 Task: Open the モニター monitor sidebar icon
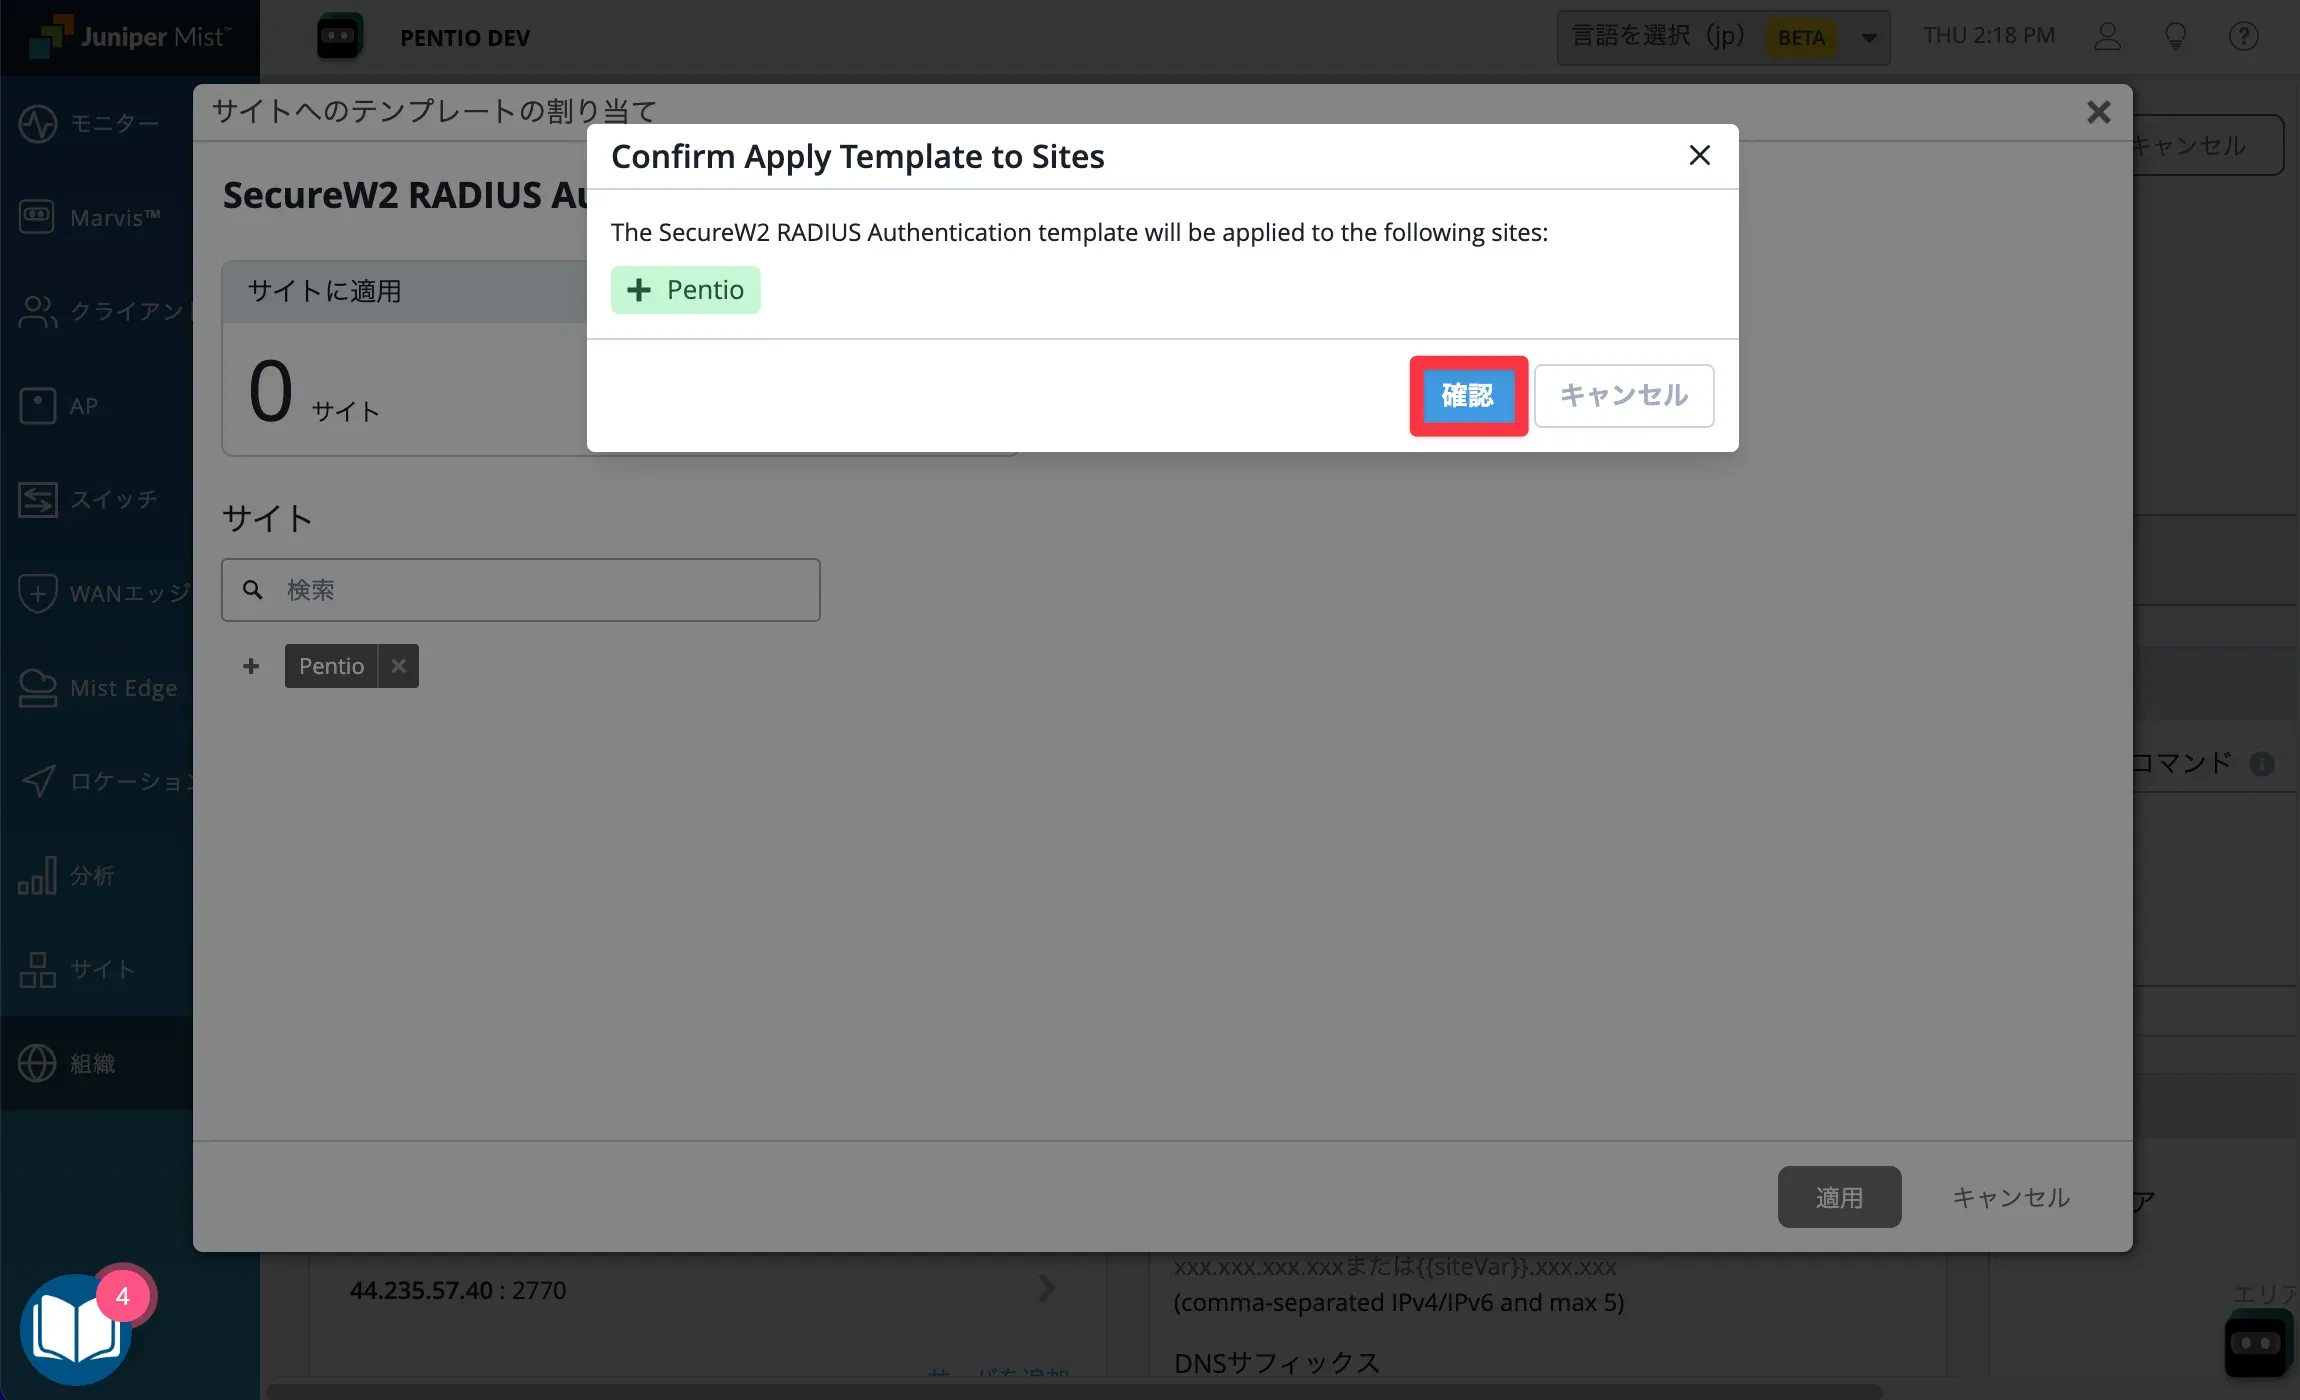[38, 124]
